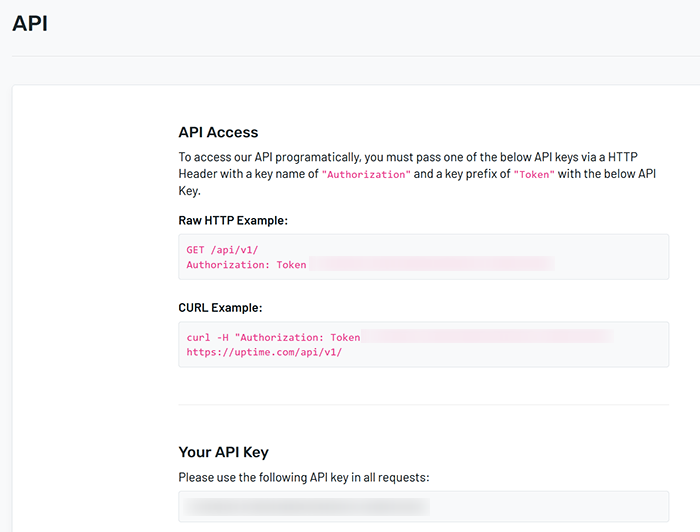
Task: Click the "Authorization" inline code text
Action: coord(366,174)
